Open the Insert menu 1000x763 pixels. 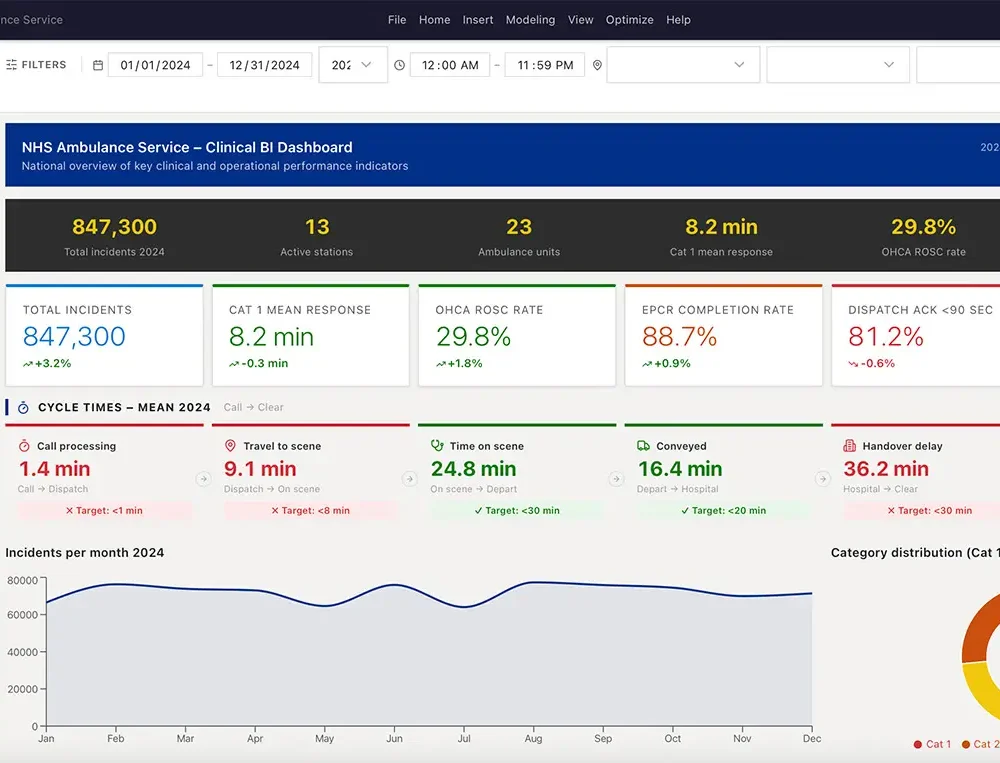478,20
